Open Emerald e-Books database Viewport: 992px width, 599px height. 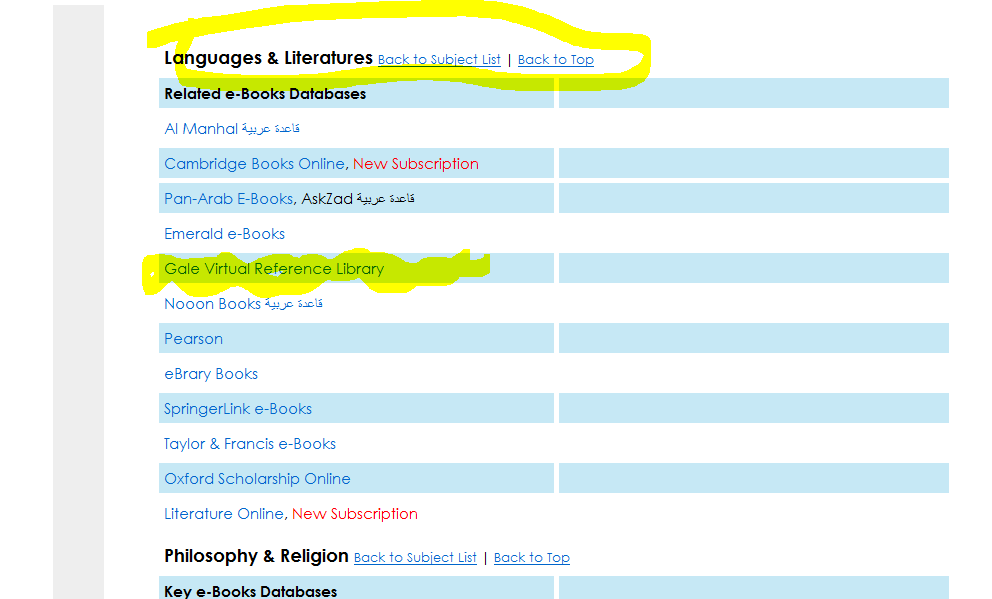pyautogui.click(x=225, y=234)
